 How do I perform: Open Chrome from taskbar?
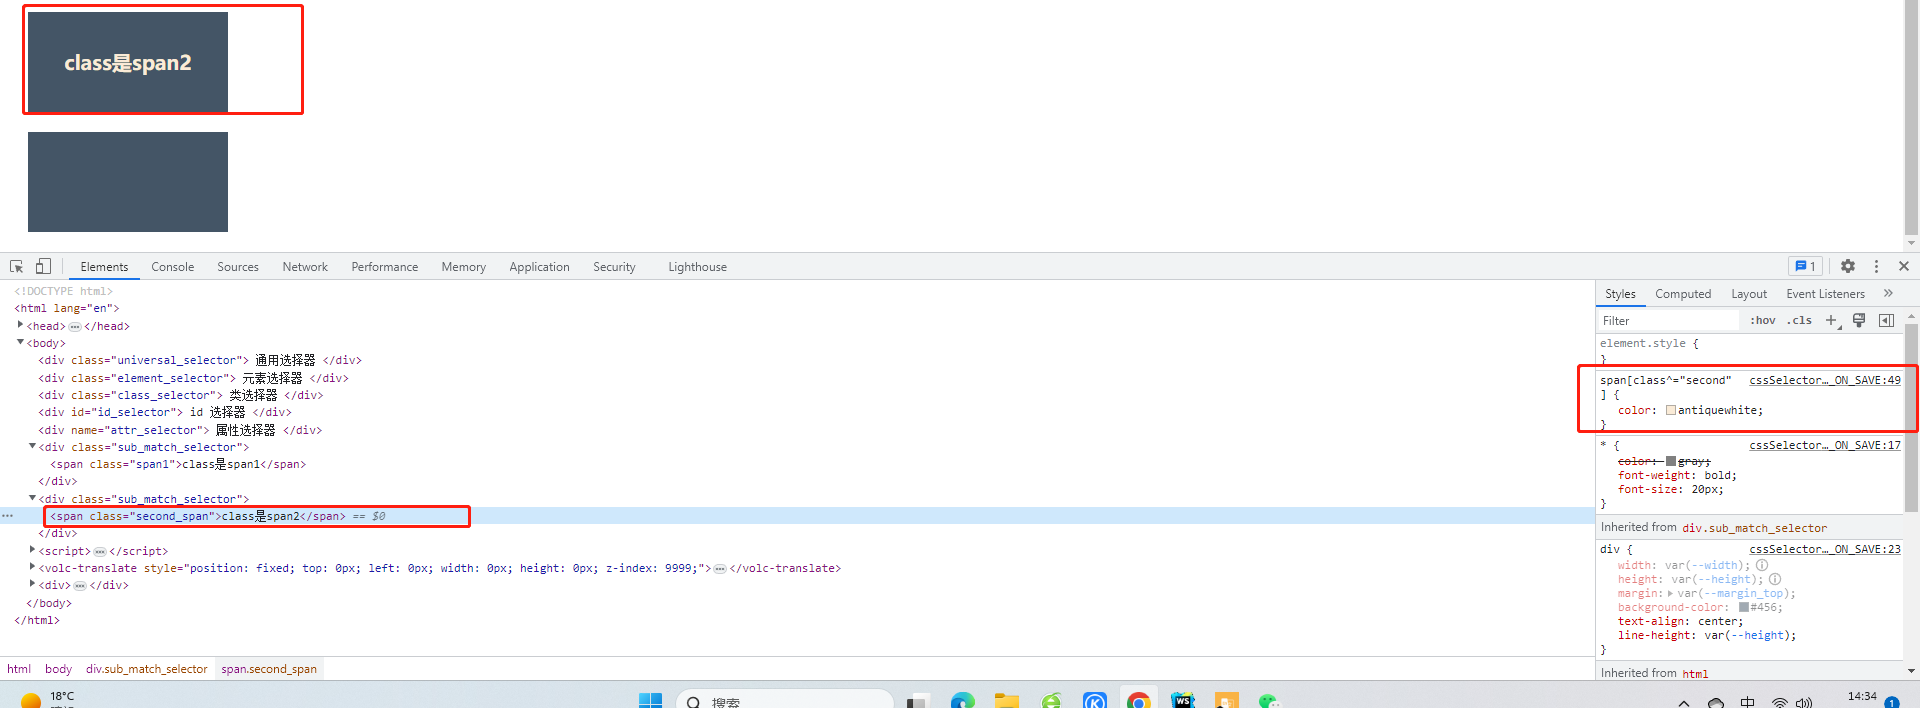[1138, 700]
